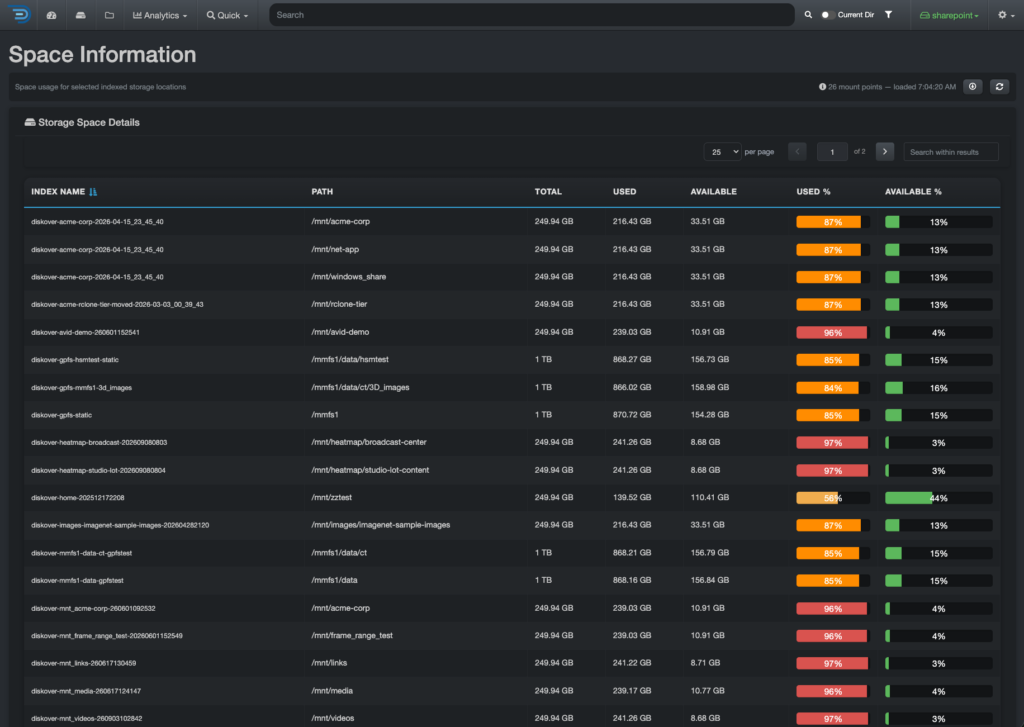Go to the previous results page
The image size is (1024, 727).
click(797, 152)
